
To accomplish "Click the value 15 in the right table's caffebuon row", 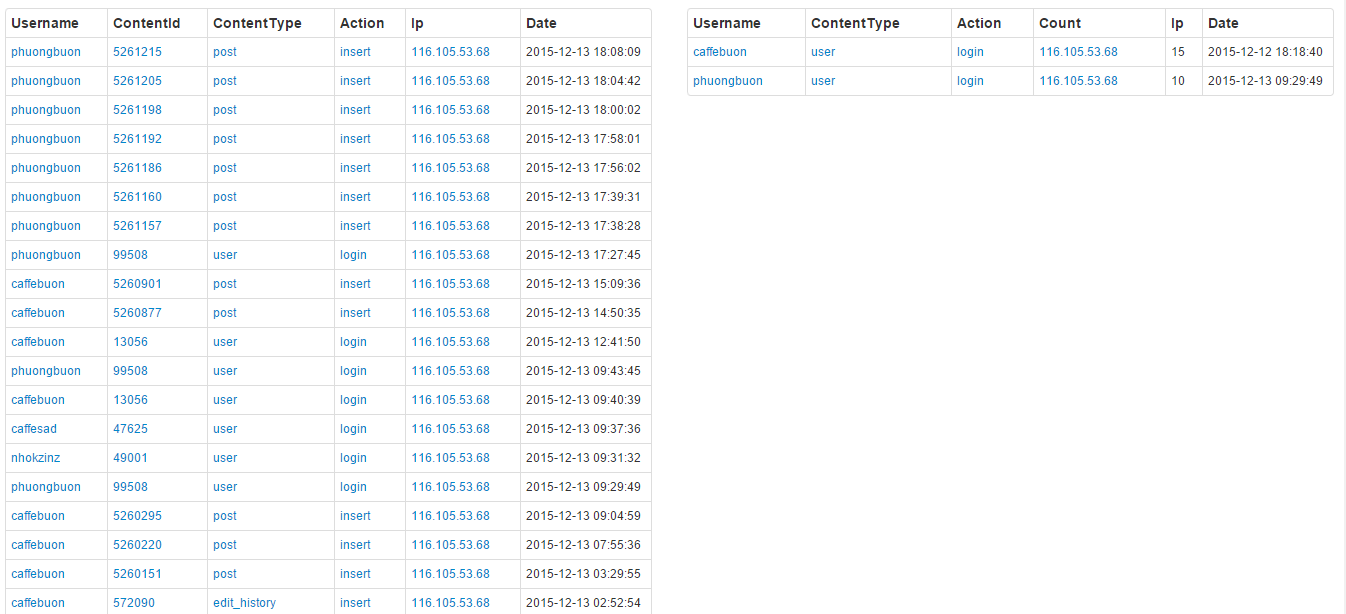I will [1178, 52].
